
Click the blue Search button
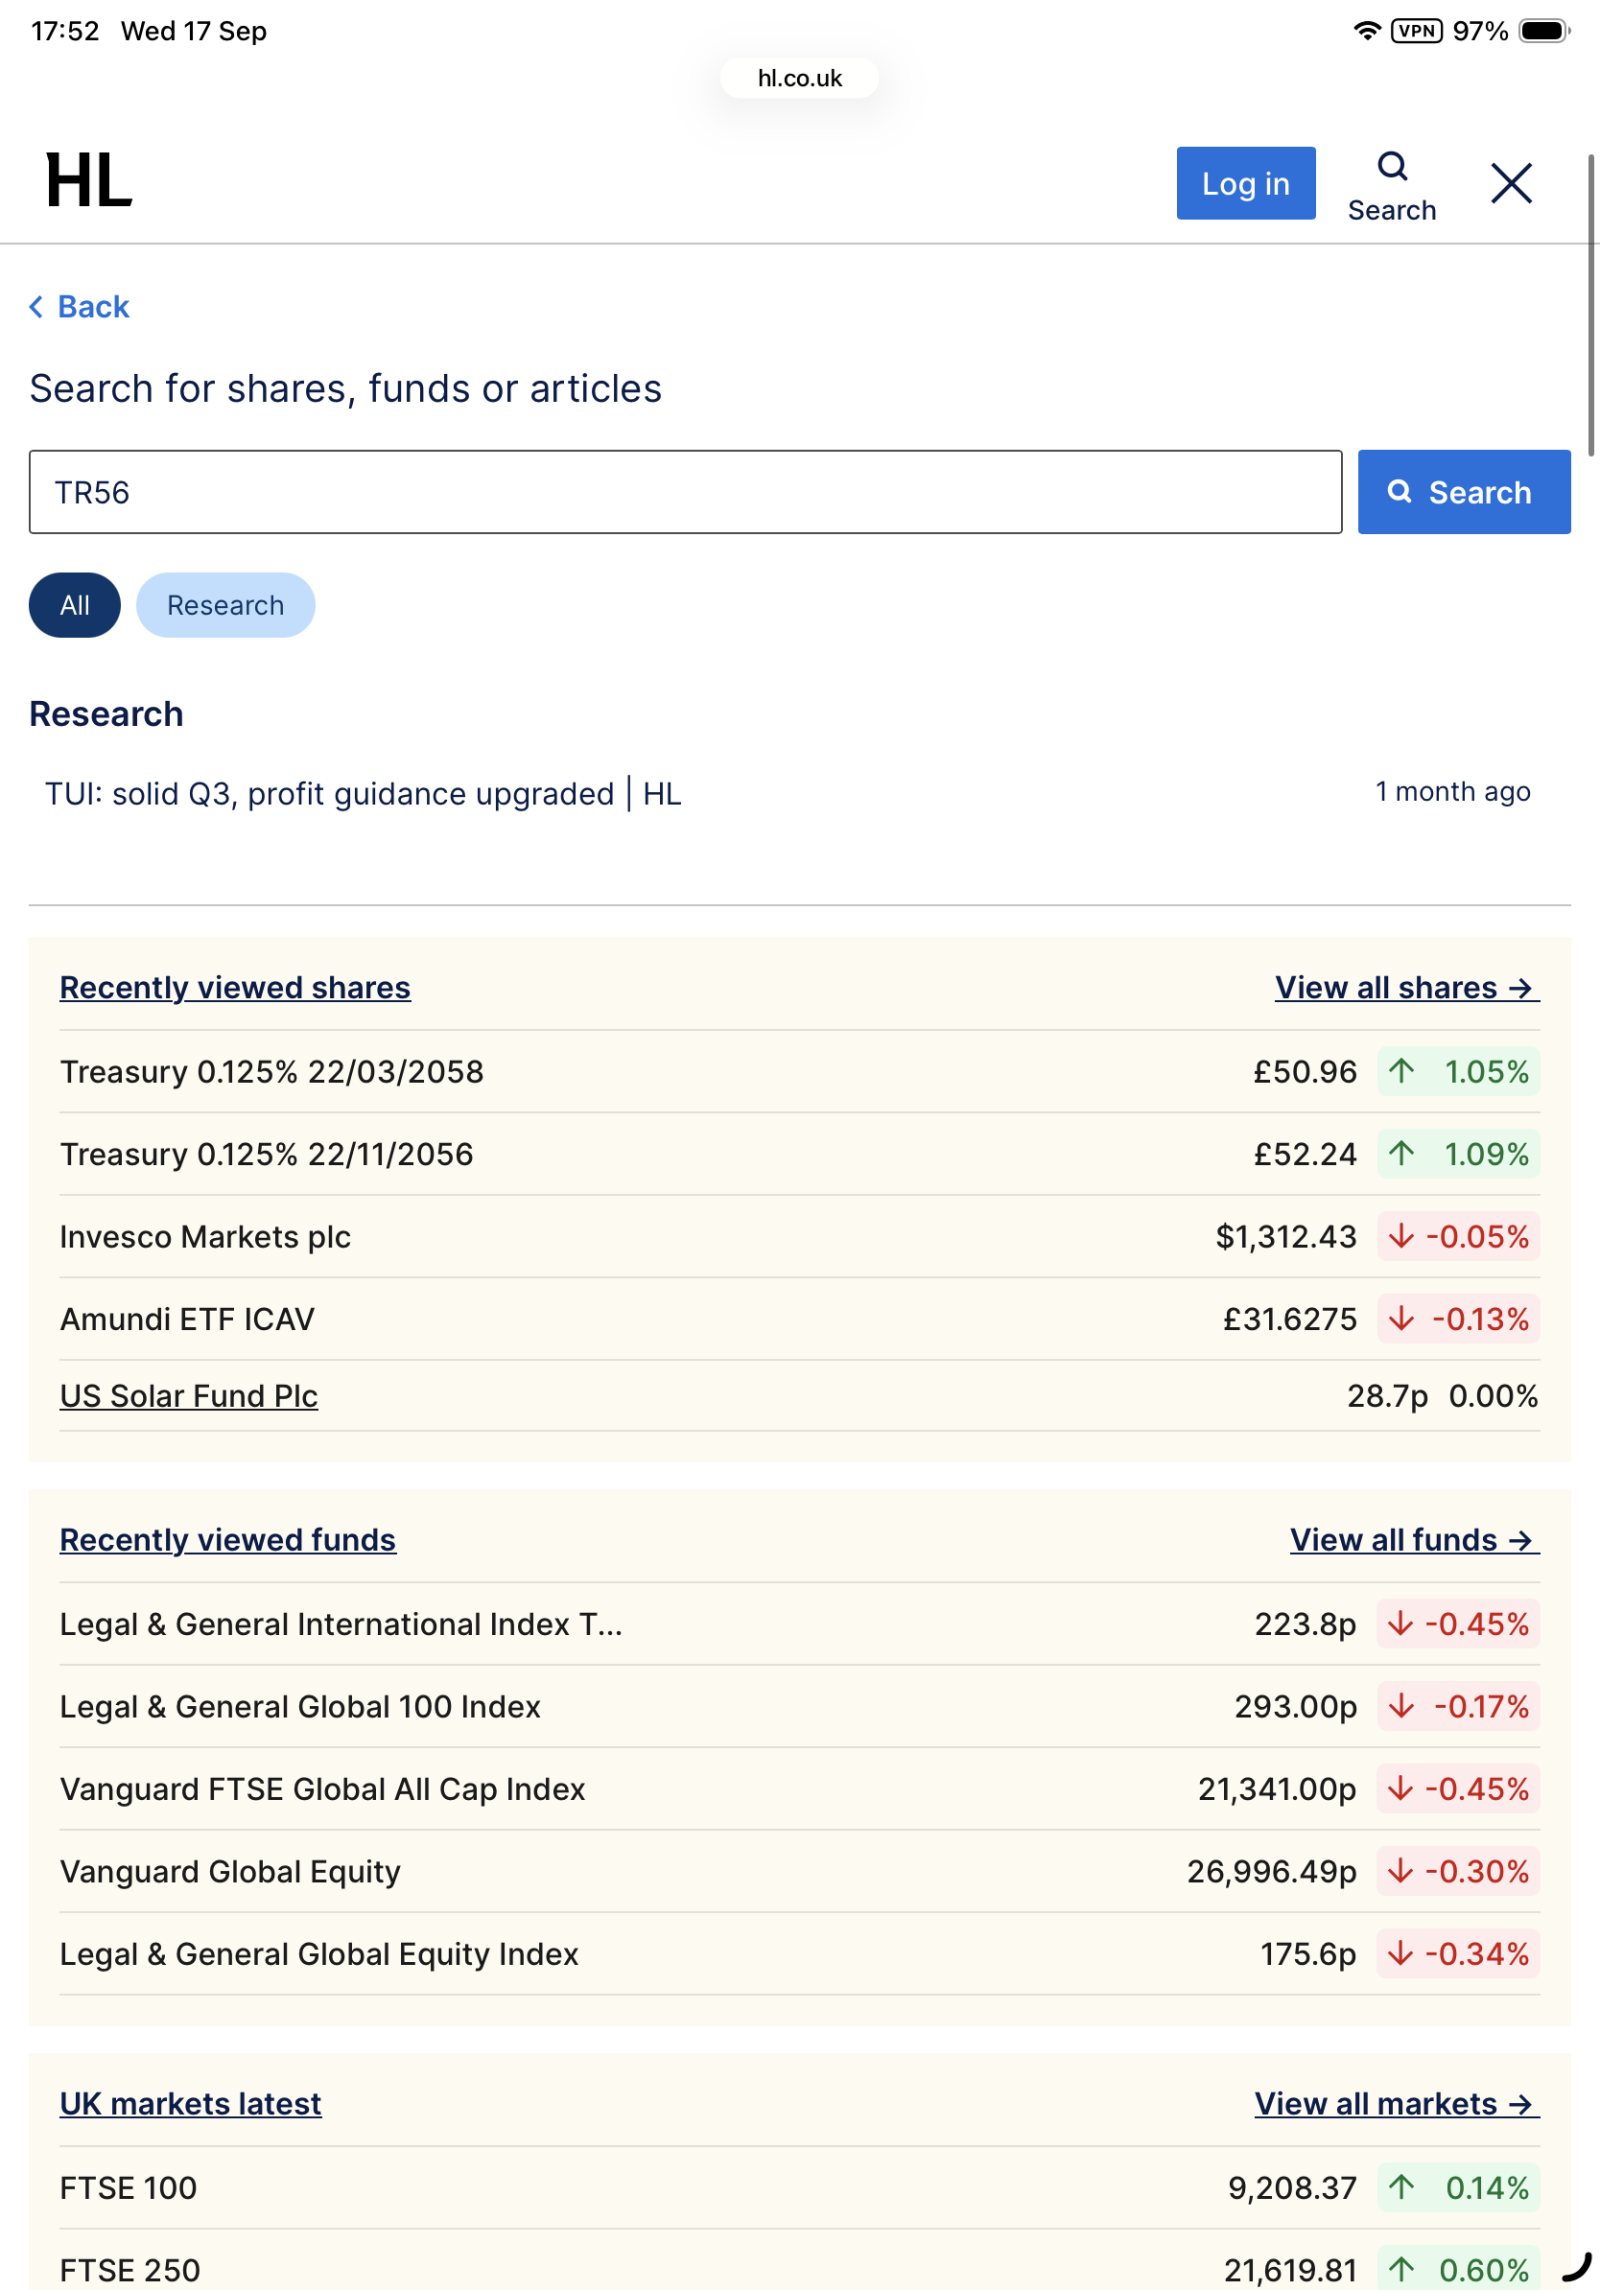[1463, 492]
